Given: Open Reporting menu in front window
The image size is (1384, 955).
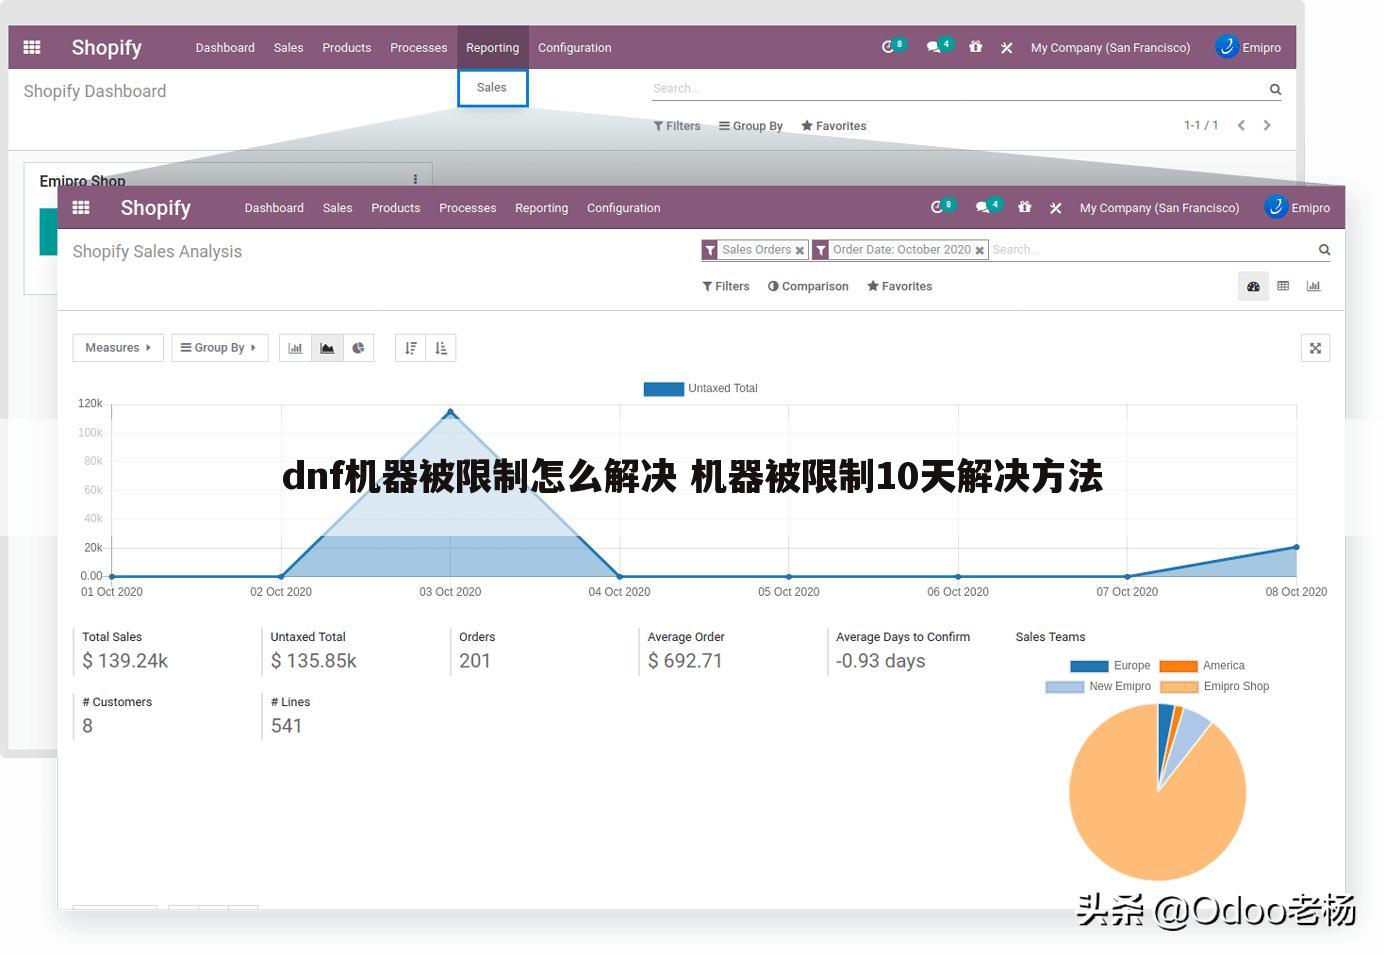Looking at the screenshot, I should click(x=541, y=208).
